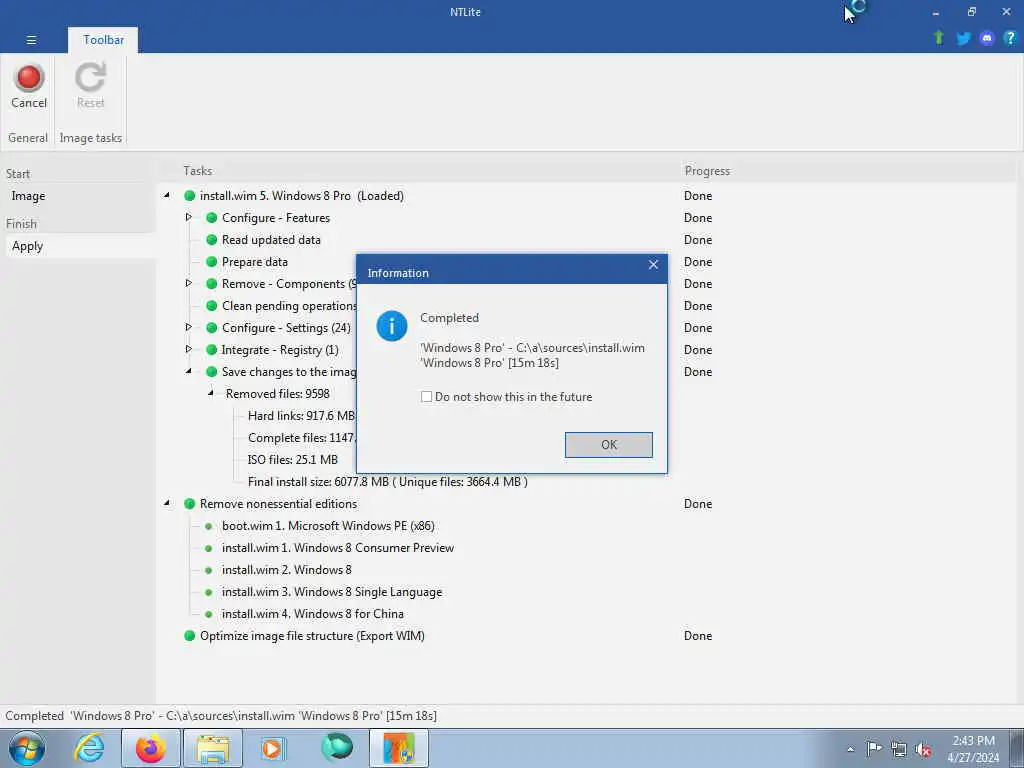This screenshot has height=768, width=1024.
Task: Click the network tray icon
Action: (899, 750)
